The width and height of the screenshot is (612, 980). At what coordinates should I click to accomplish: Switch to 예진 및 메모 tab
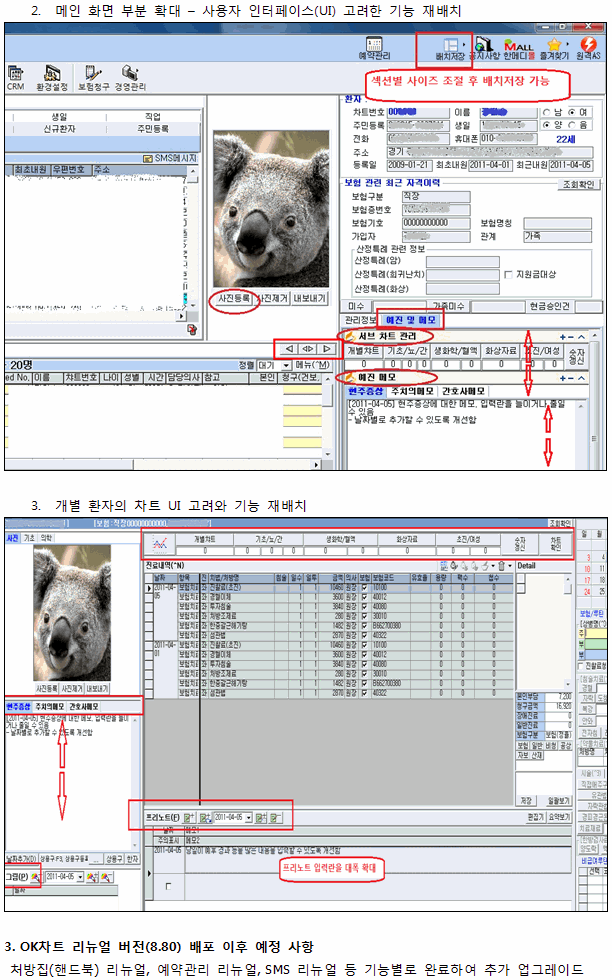point(410,320)
